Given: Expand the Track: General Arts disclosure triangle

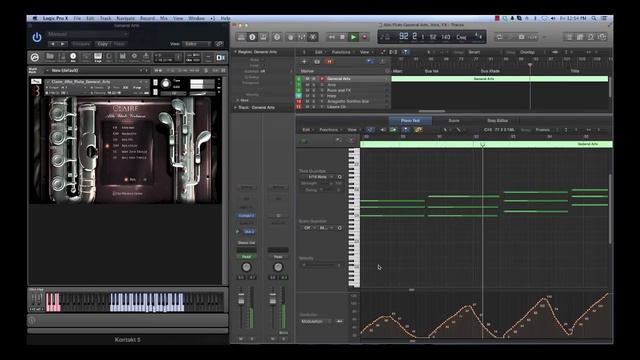Looking at the screenshot, I should point(236,107).
